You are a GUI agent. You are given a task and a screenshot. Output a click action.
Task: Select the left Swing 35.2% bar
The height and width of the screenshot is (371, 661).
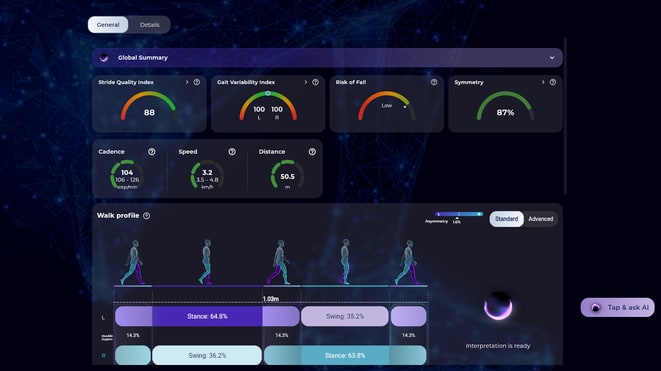[345, 316]
